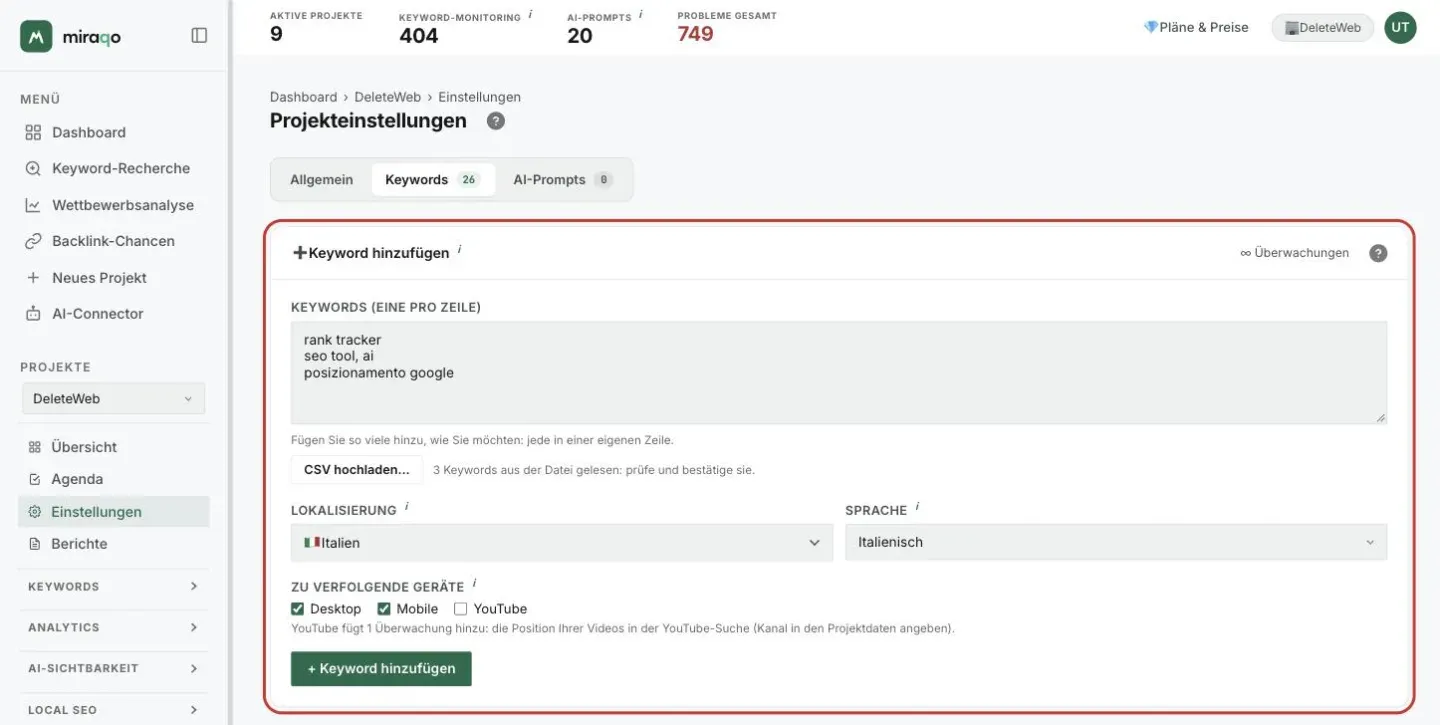Click the info icon beside Sprache label
This screenshot has height=725, width=1440.
coord(917,507)
